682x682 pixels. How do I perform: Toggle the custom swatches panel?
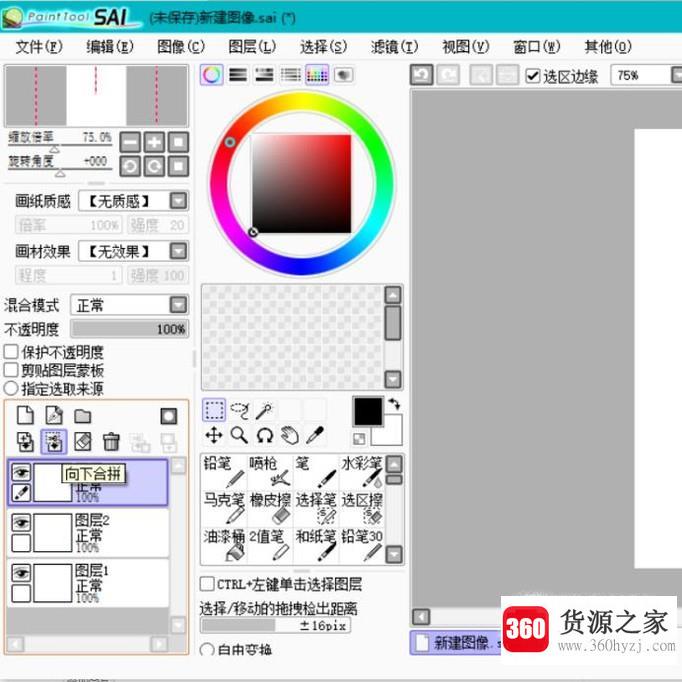point(317,75)
